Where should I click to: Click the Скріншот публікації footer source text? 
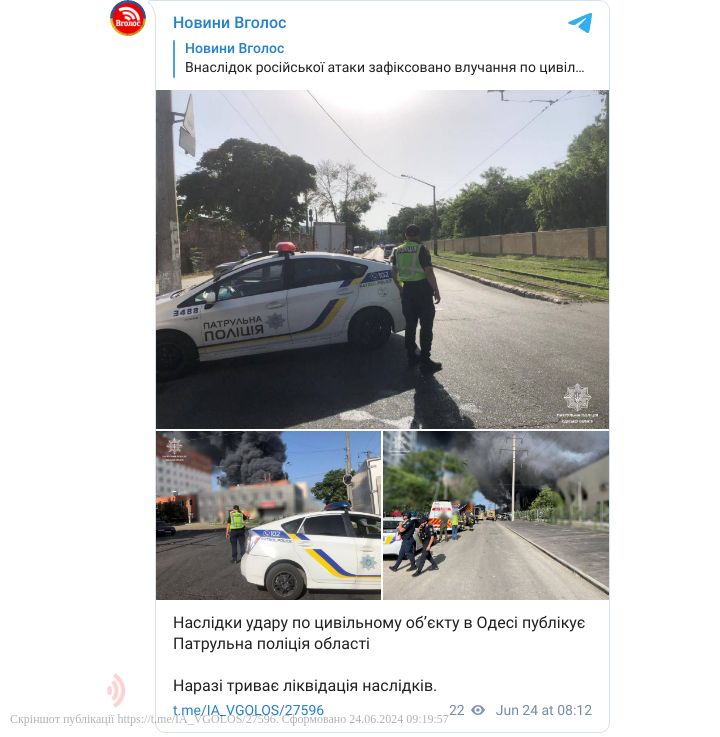(229, 719)
